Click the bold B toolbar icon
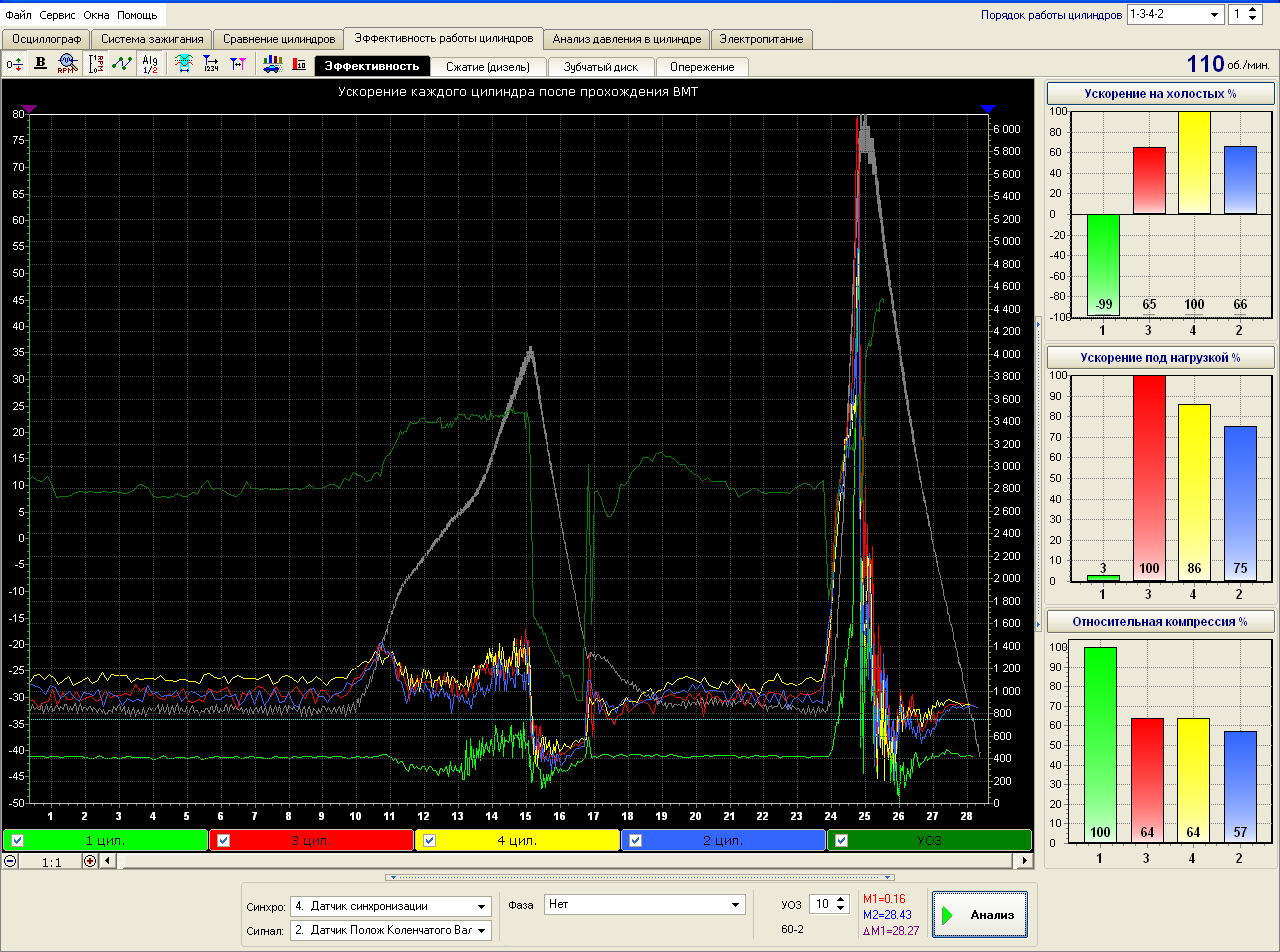1280x952 pixels. click(x=41, y=64)
